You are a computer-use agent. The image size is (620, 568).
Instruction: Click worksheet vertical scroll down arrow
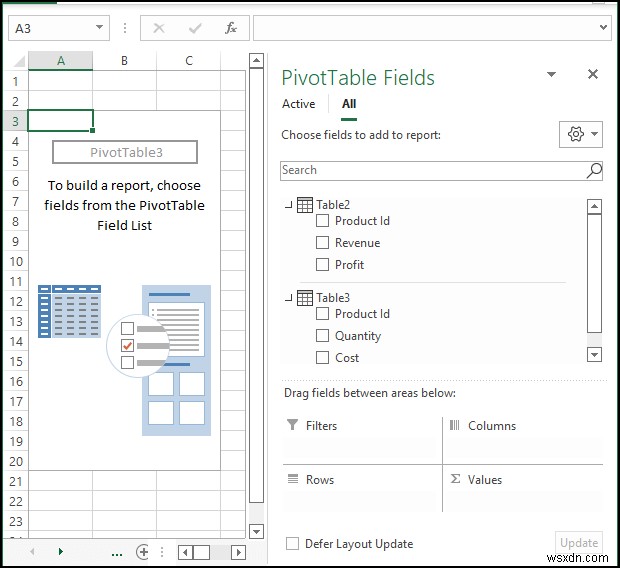(x=256, y=531)
